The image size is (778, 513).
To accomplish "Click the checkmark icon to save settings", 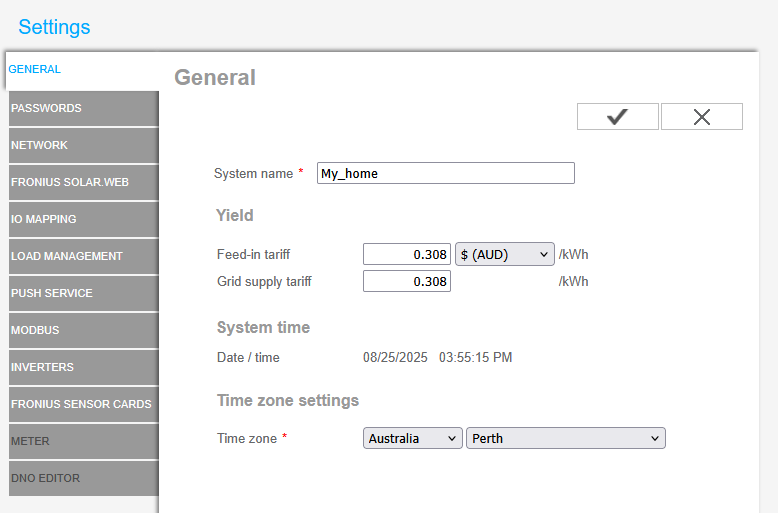I will [617, 117].
